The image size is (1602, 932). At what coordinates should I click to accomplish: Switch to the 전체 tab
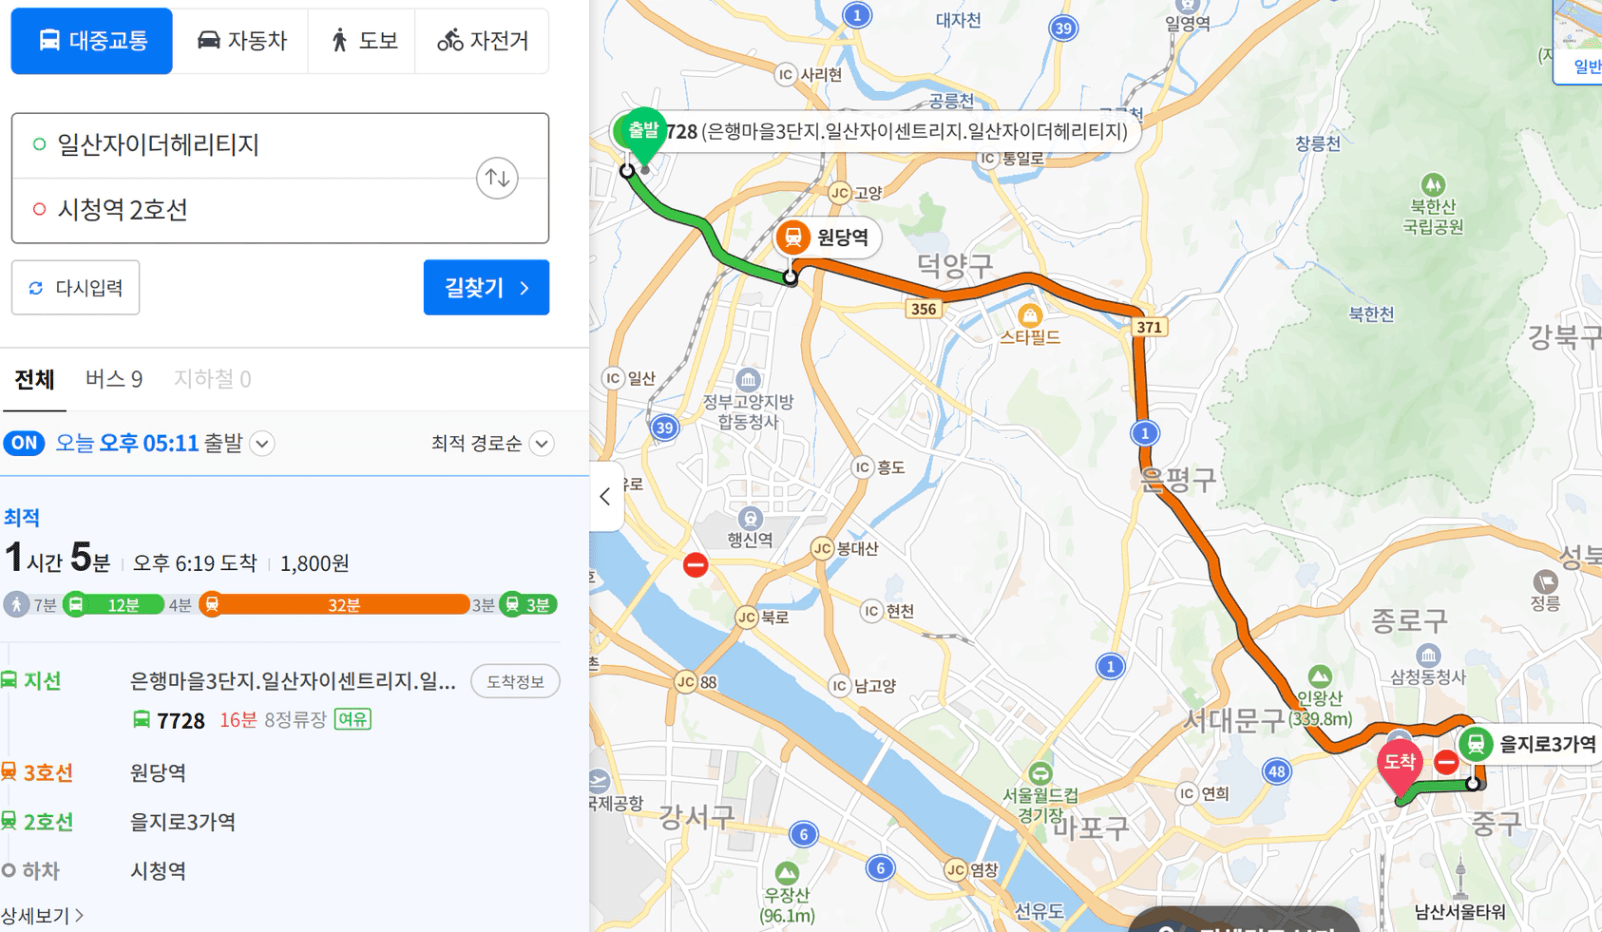35,379
